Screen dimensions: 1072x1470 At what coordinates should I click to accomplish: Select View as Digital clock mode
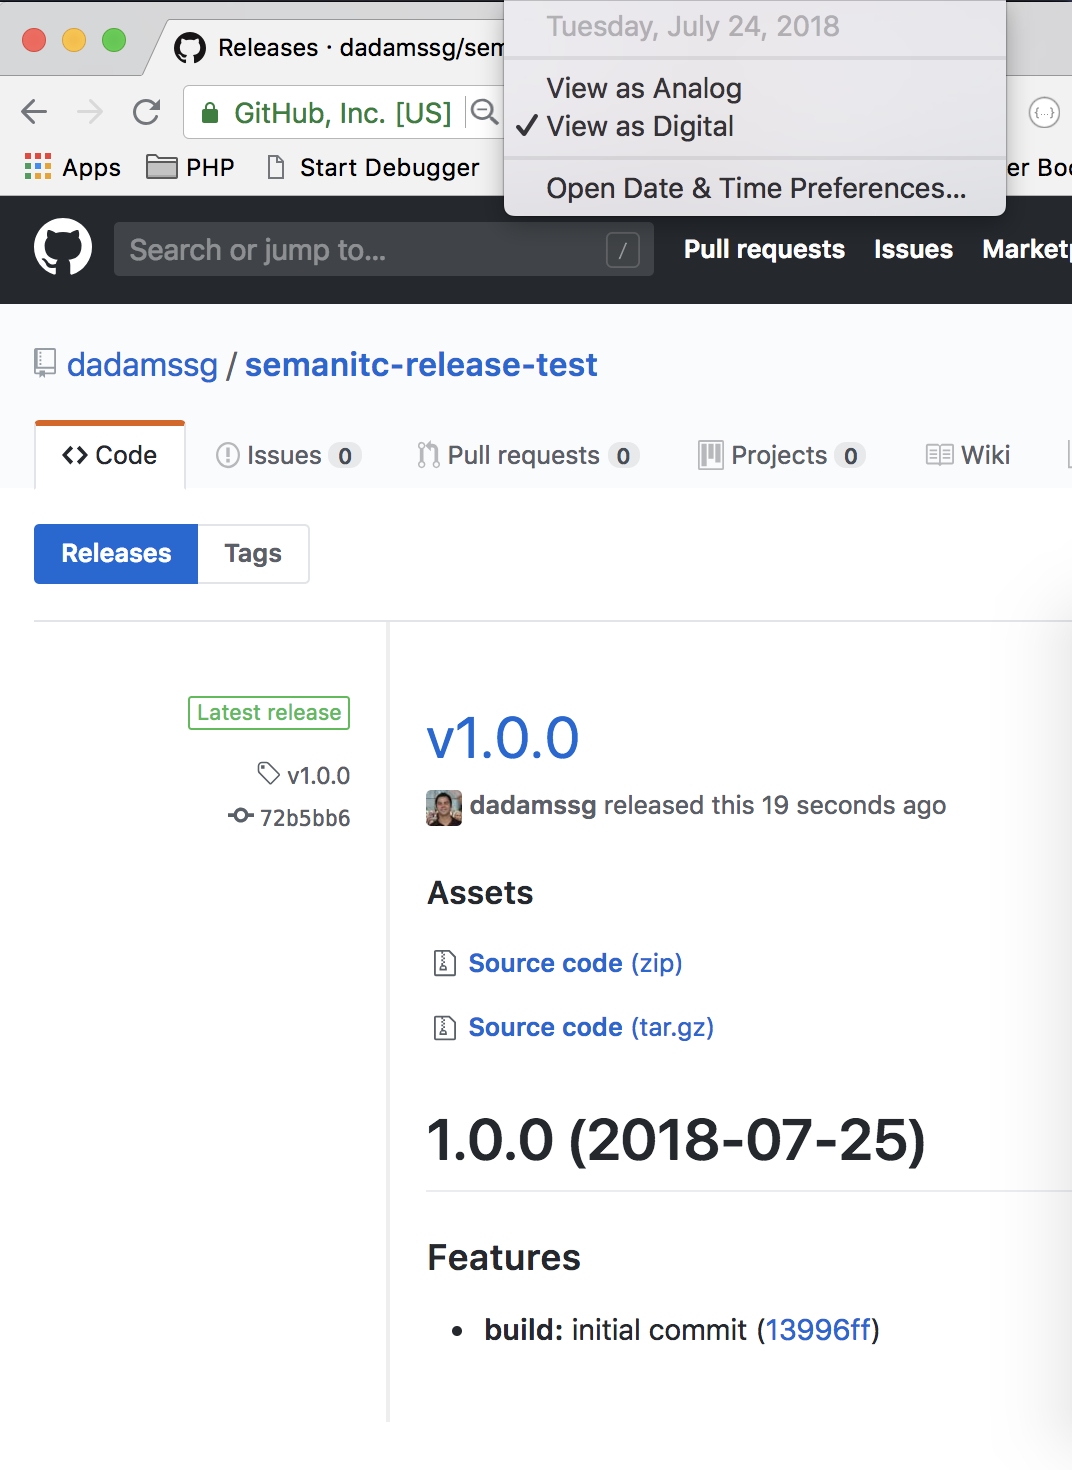tap(642, 126)
